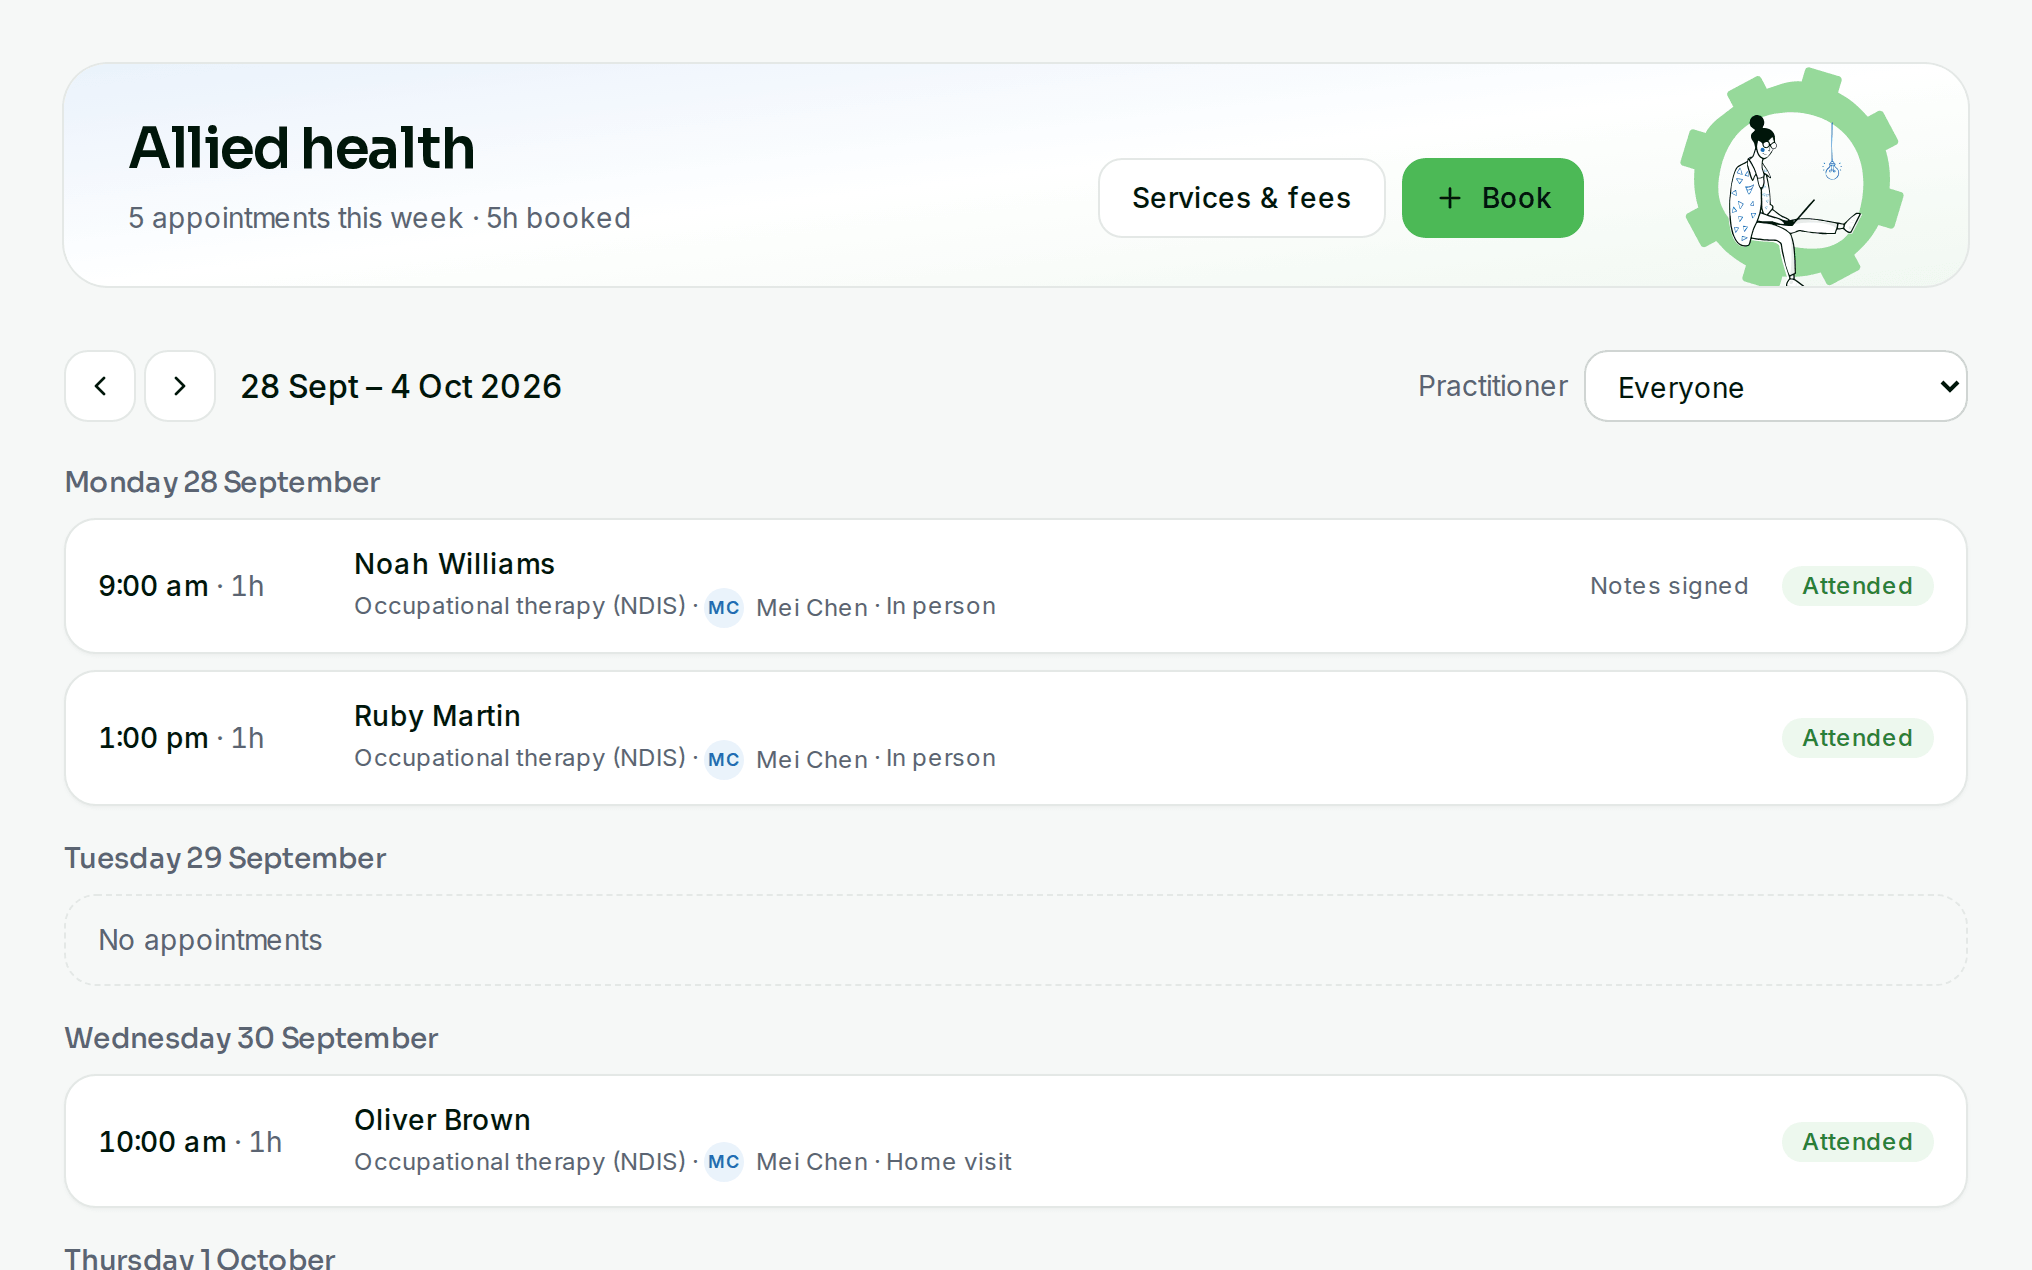Go to the next week

[x=180, y=386]
